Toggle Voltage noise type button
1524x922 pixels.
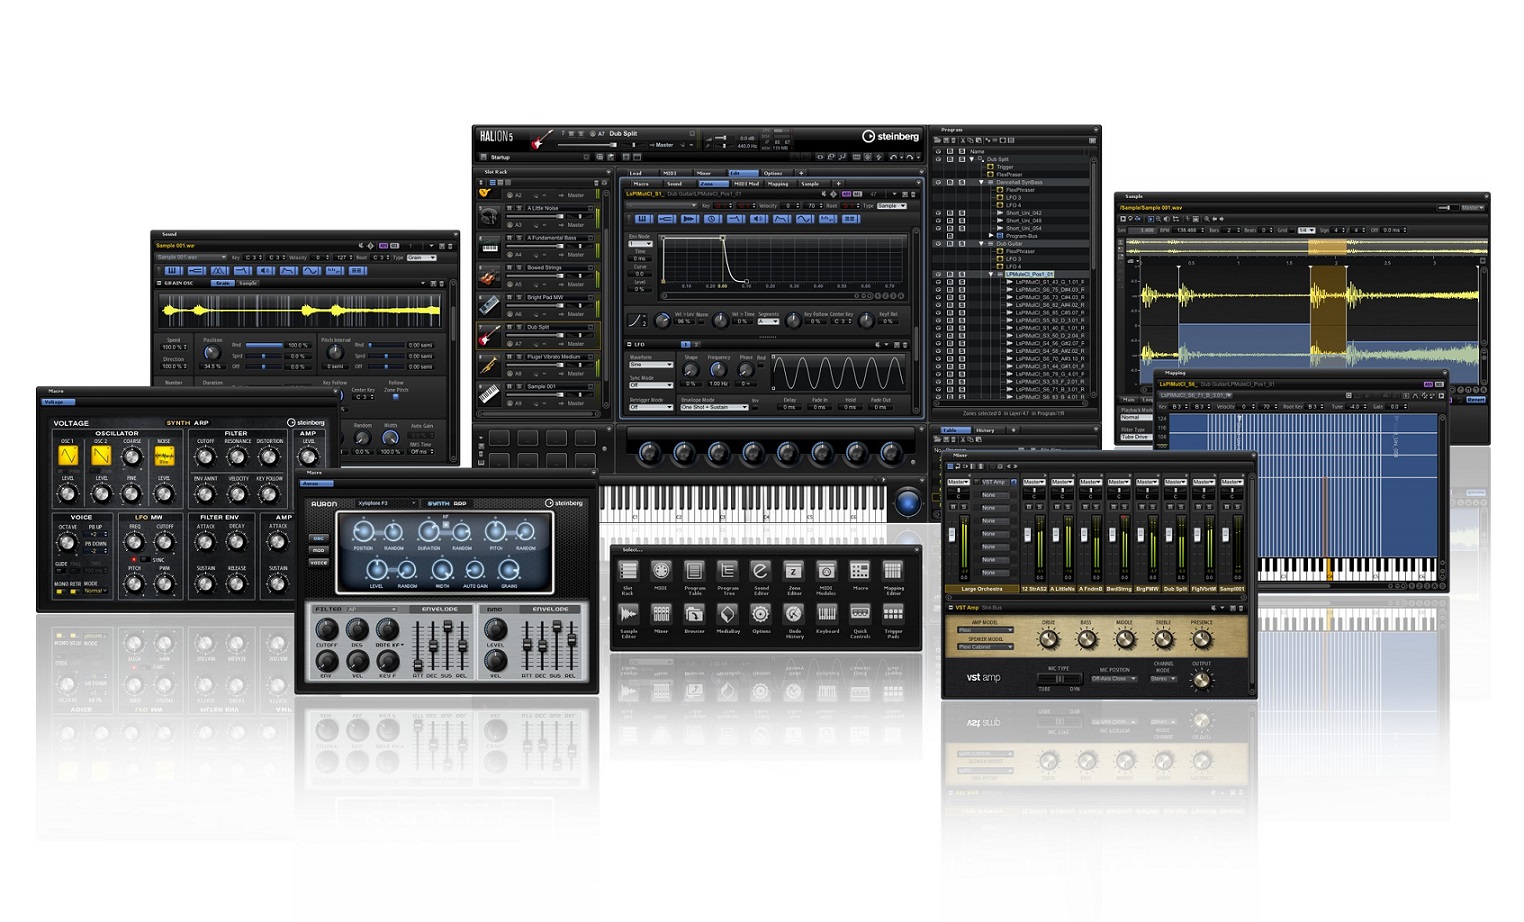(164, 457)
